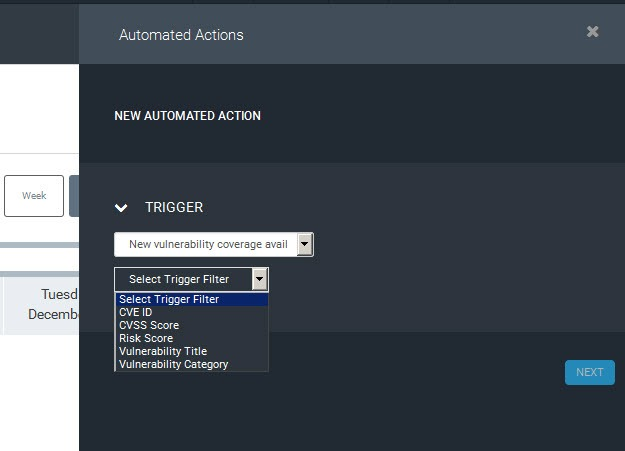The image size is (625, 451).
Task: Switch calendar to Week view
Action: pos(34,196)
